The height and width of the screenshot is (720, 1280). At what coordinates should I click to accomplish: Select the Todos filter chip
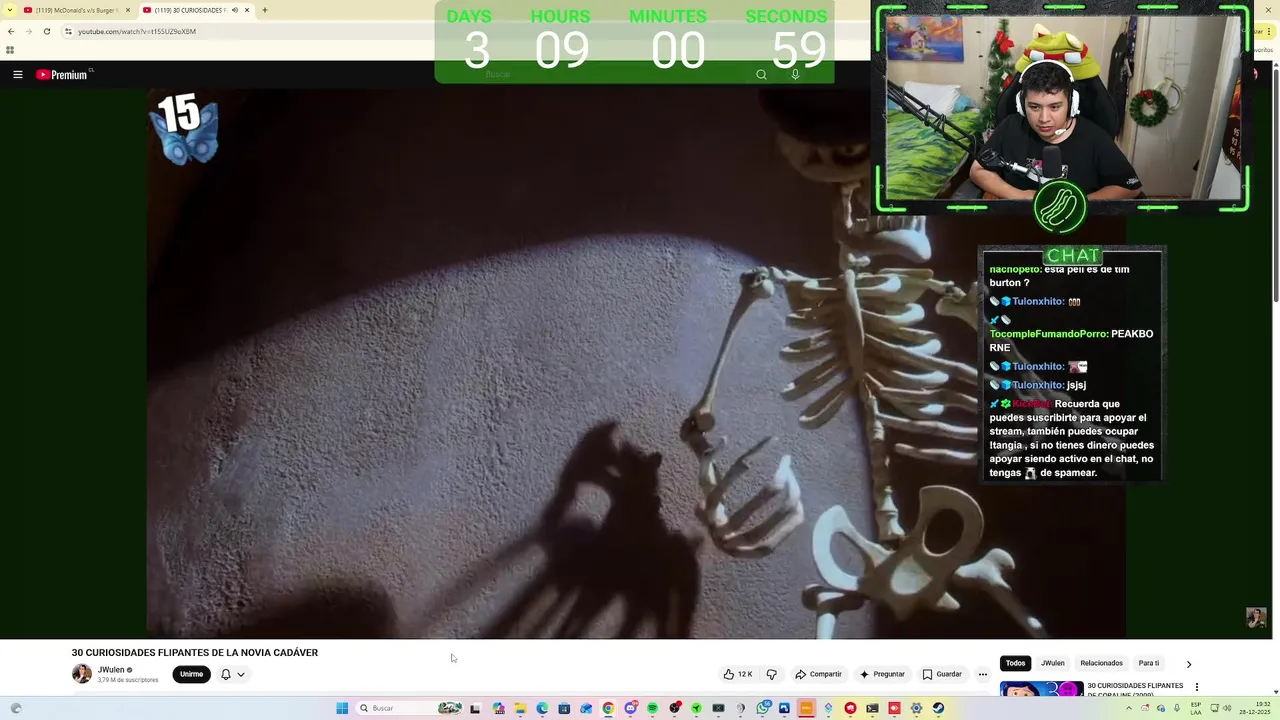(1015, 663)
